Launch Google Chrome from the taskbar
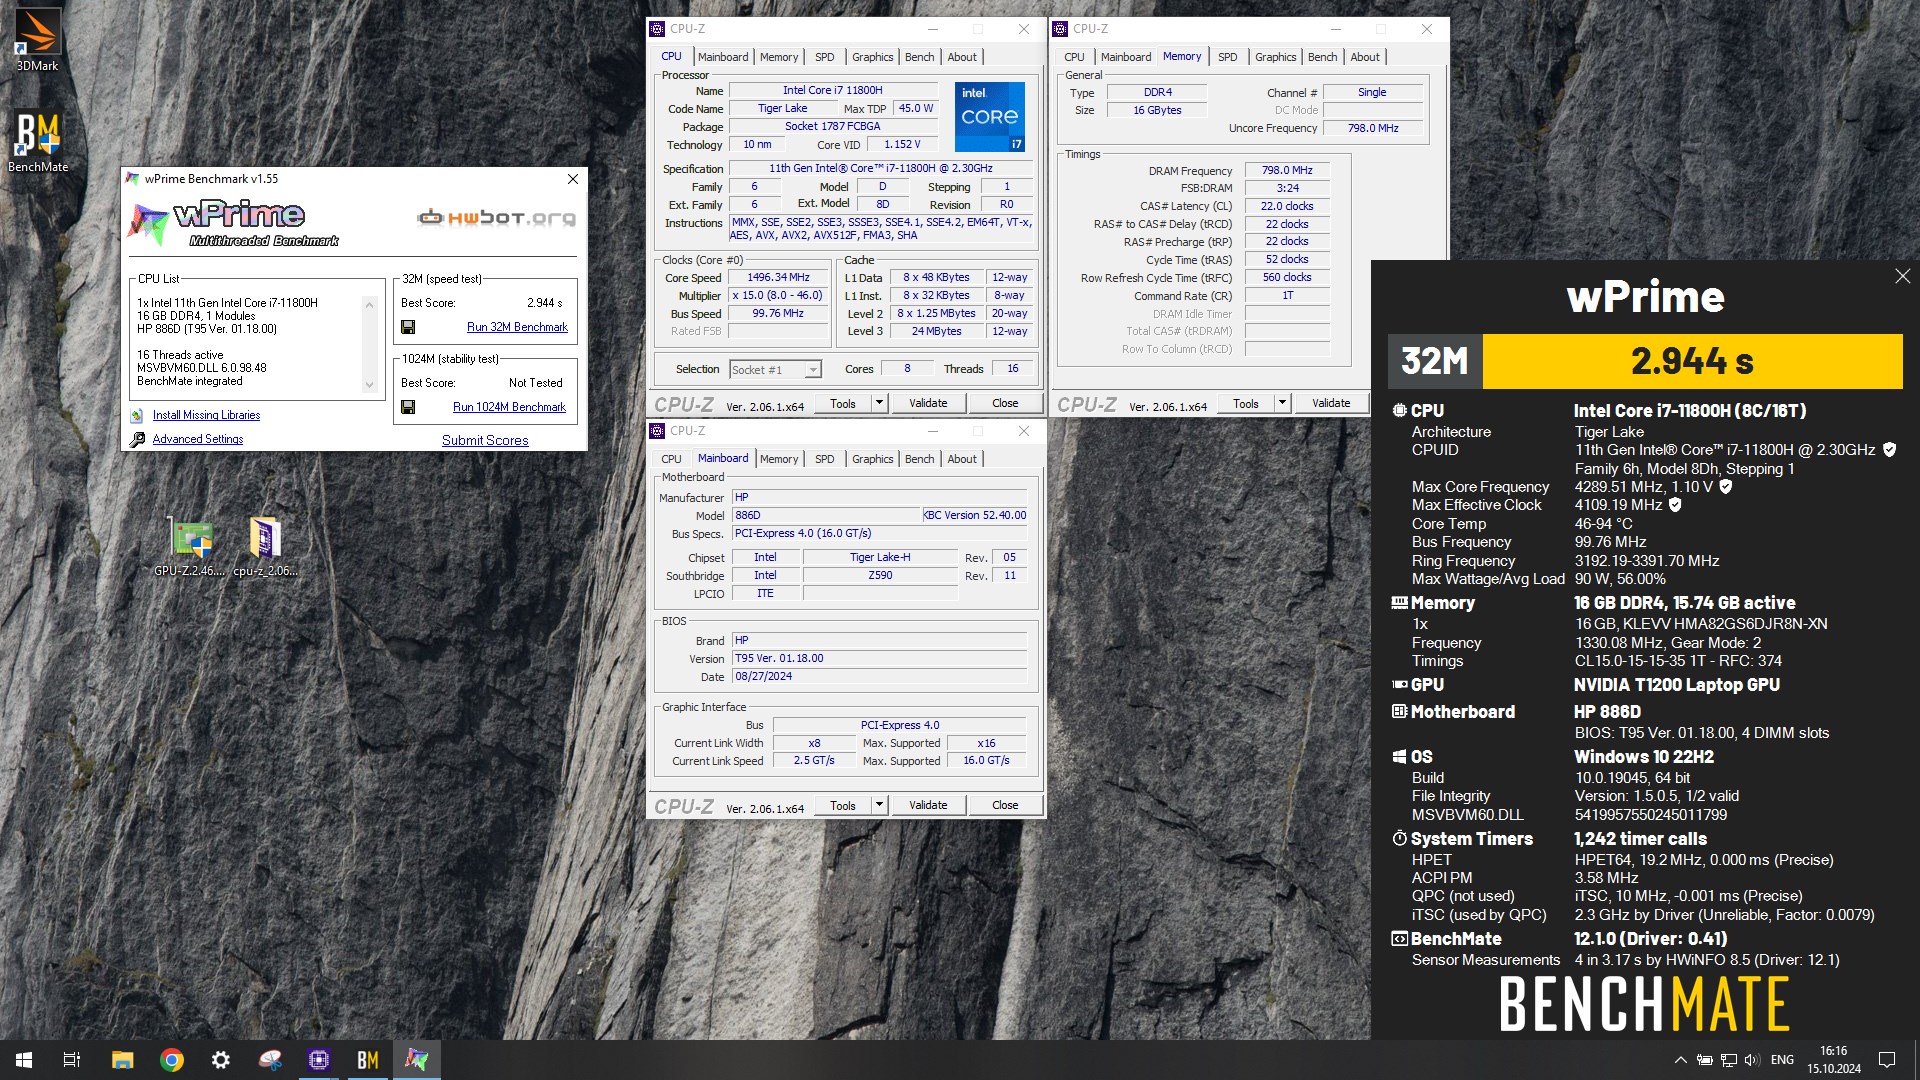Viewport: 1920px width, 1080px height. [x=172, y=1060]
